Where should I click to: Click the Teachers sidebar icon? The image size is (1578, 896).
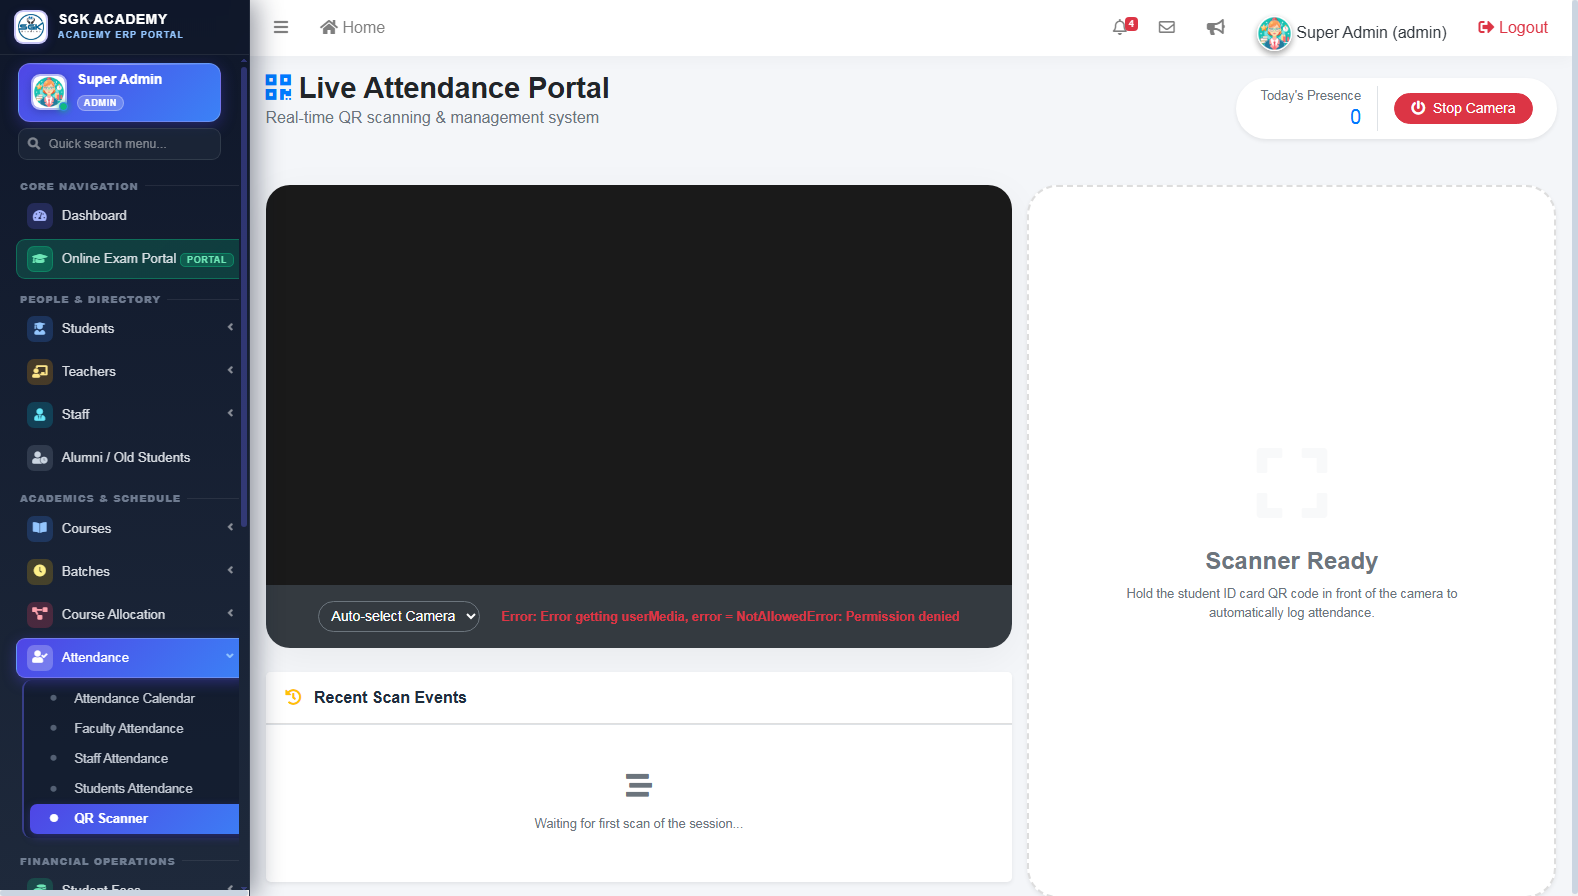[x=40, y=372]
